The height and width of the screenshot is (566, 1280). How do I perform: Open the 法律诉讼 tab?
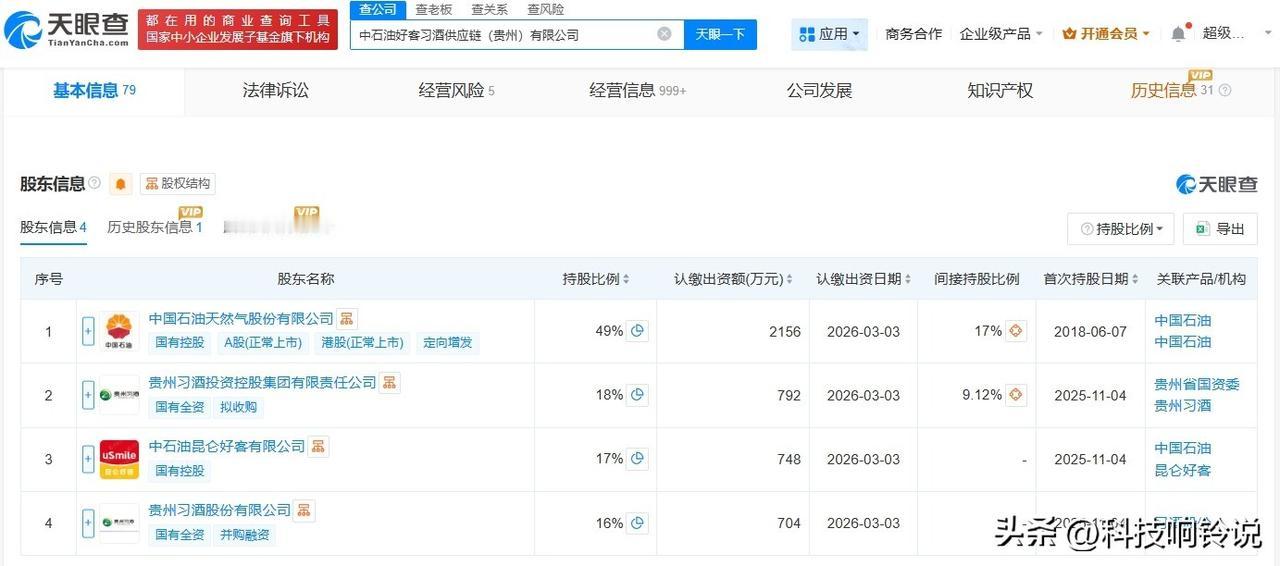[x=275, y=91]
